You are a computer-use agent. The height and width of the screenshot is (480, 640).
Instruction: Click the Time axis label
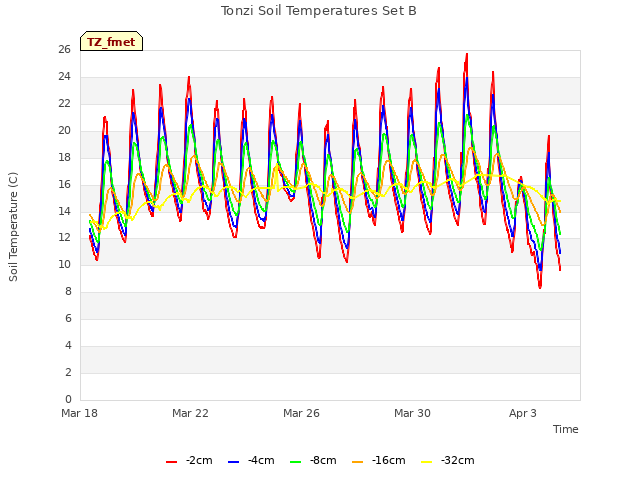pyautogui.click(x=565, y=429)
